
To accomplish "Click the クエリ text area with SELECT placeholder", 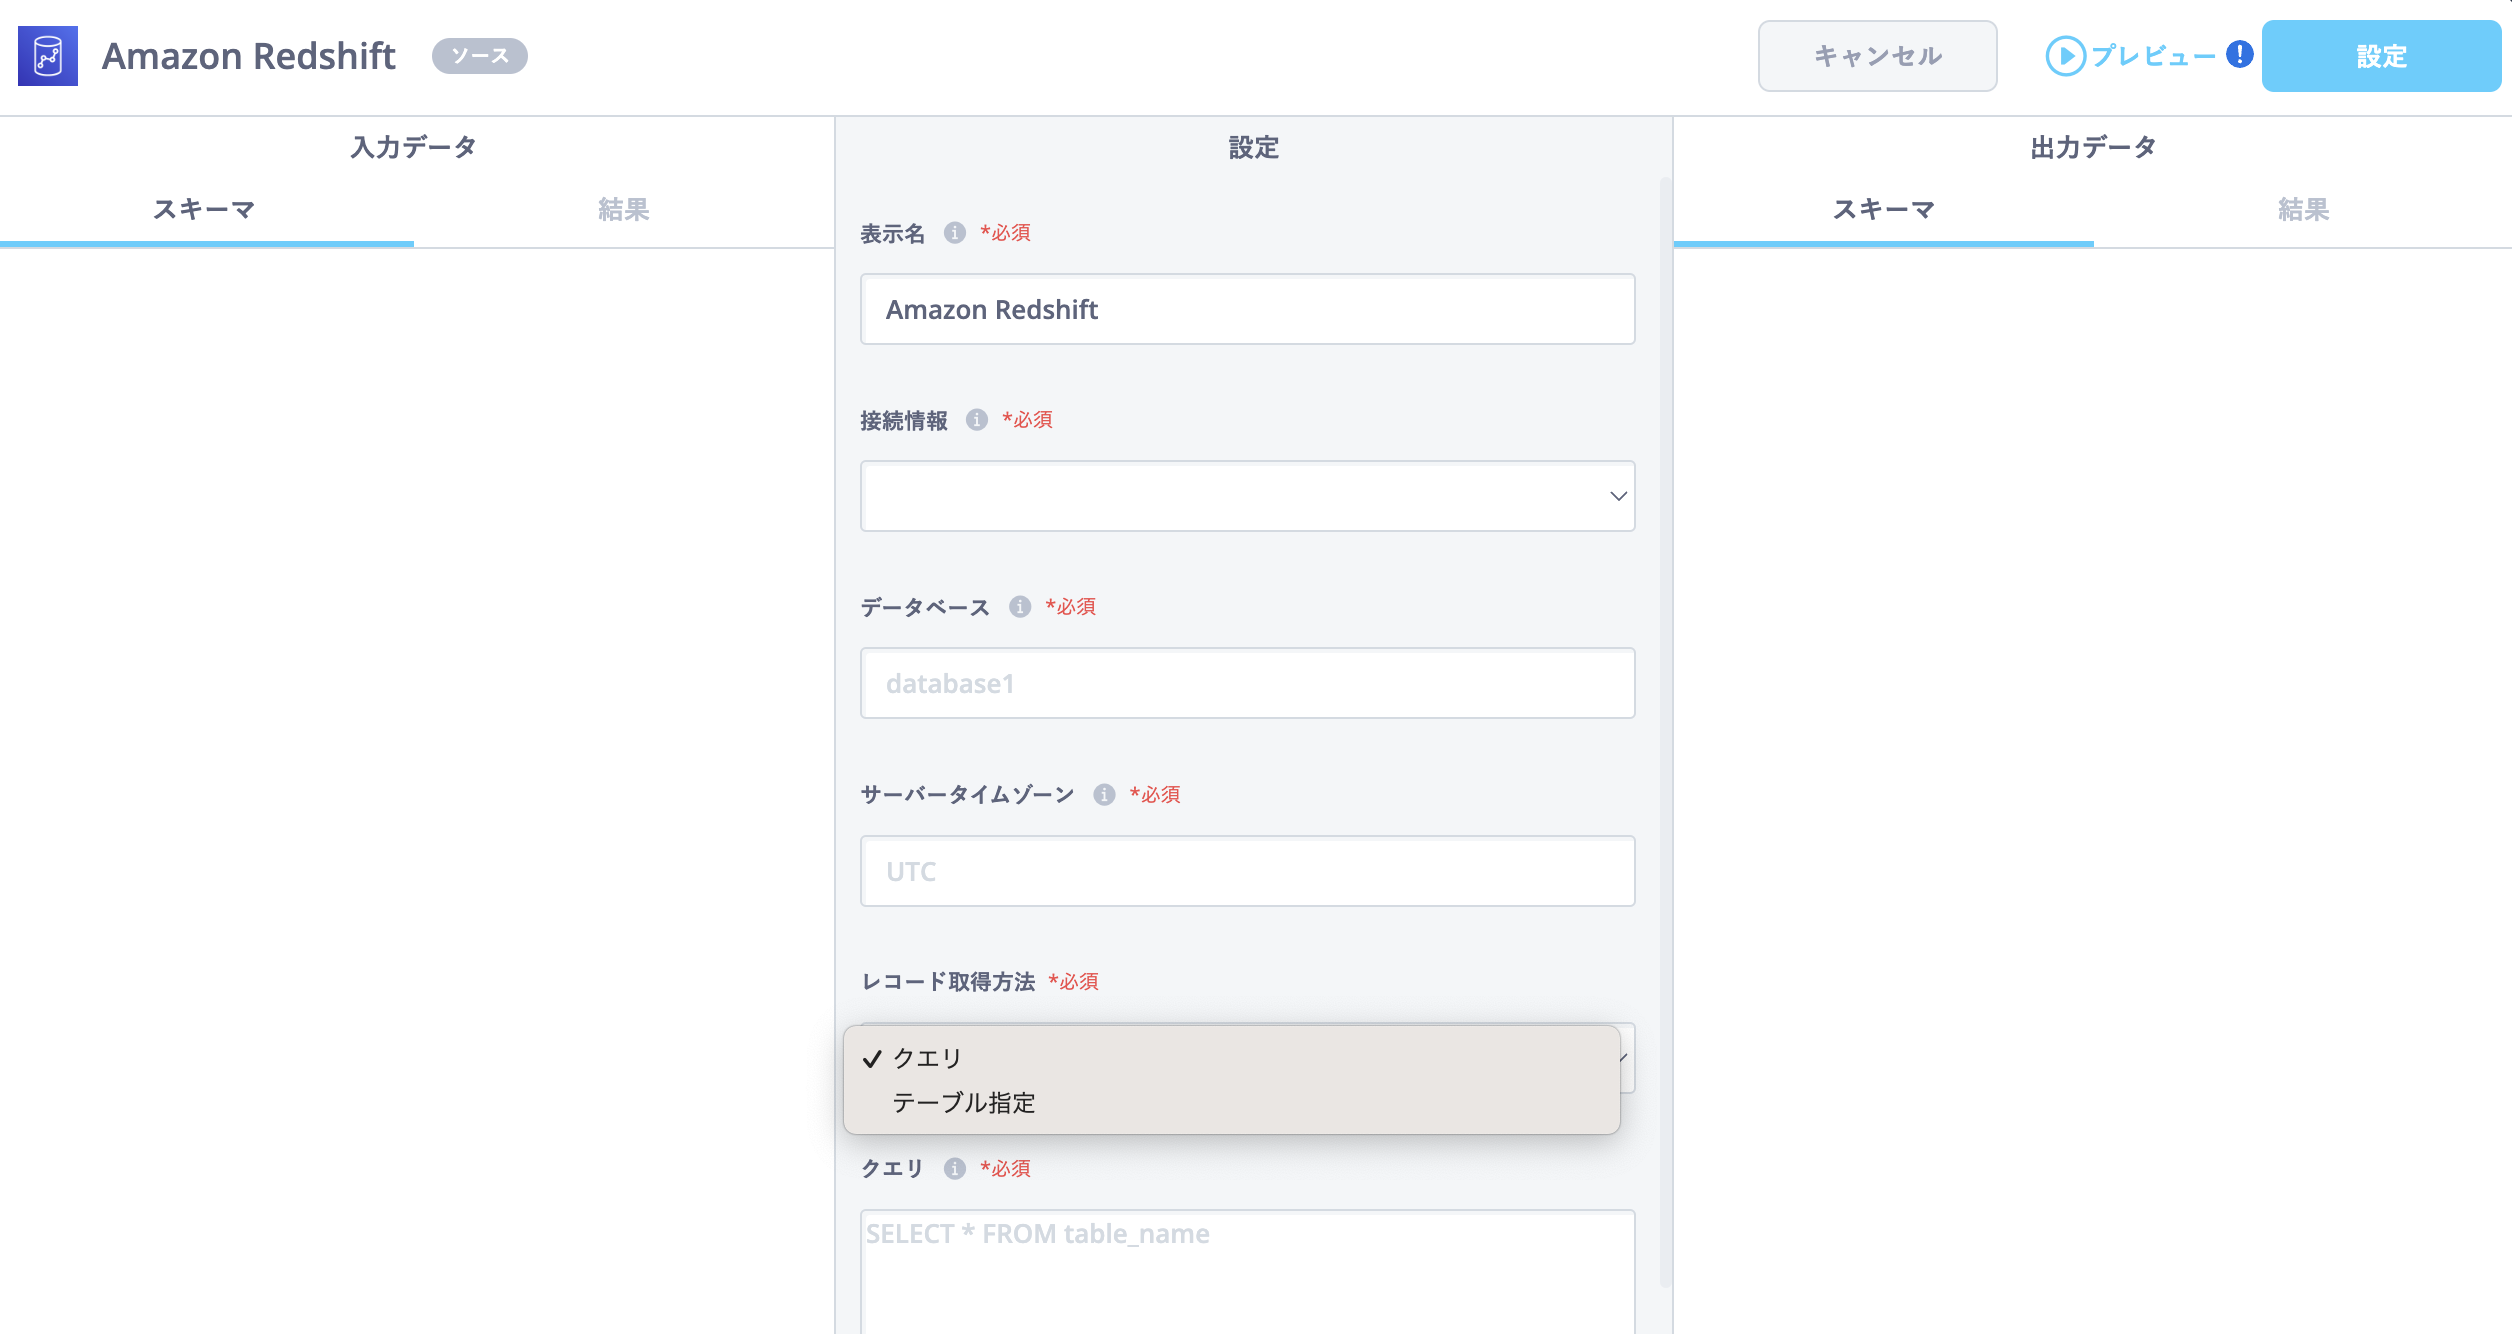I will pos(1248,1272).
